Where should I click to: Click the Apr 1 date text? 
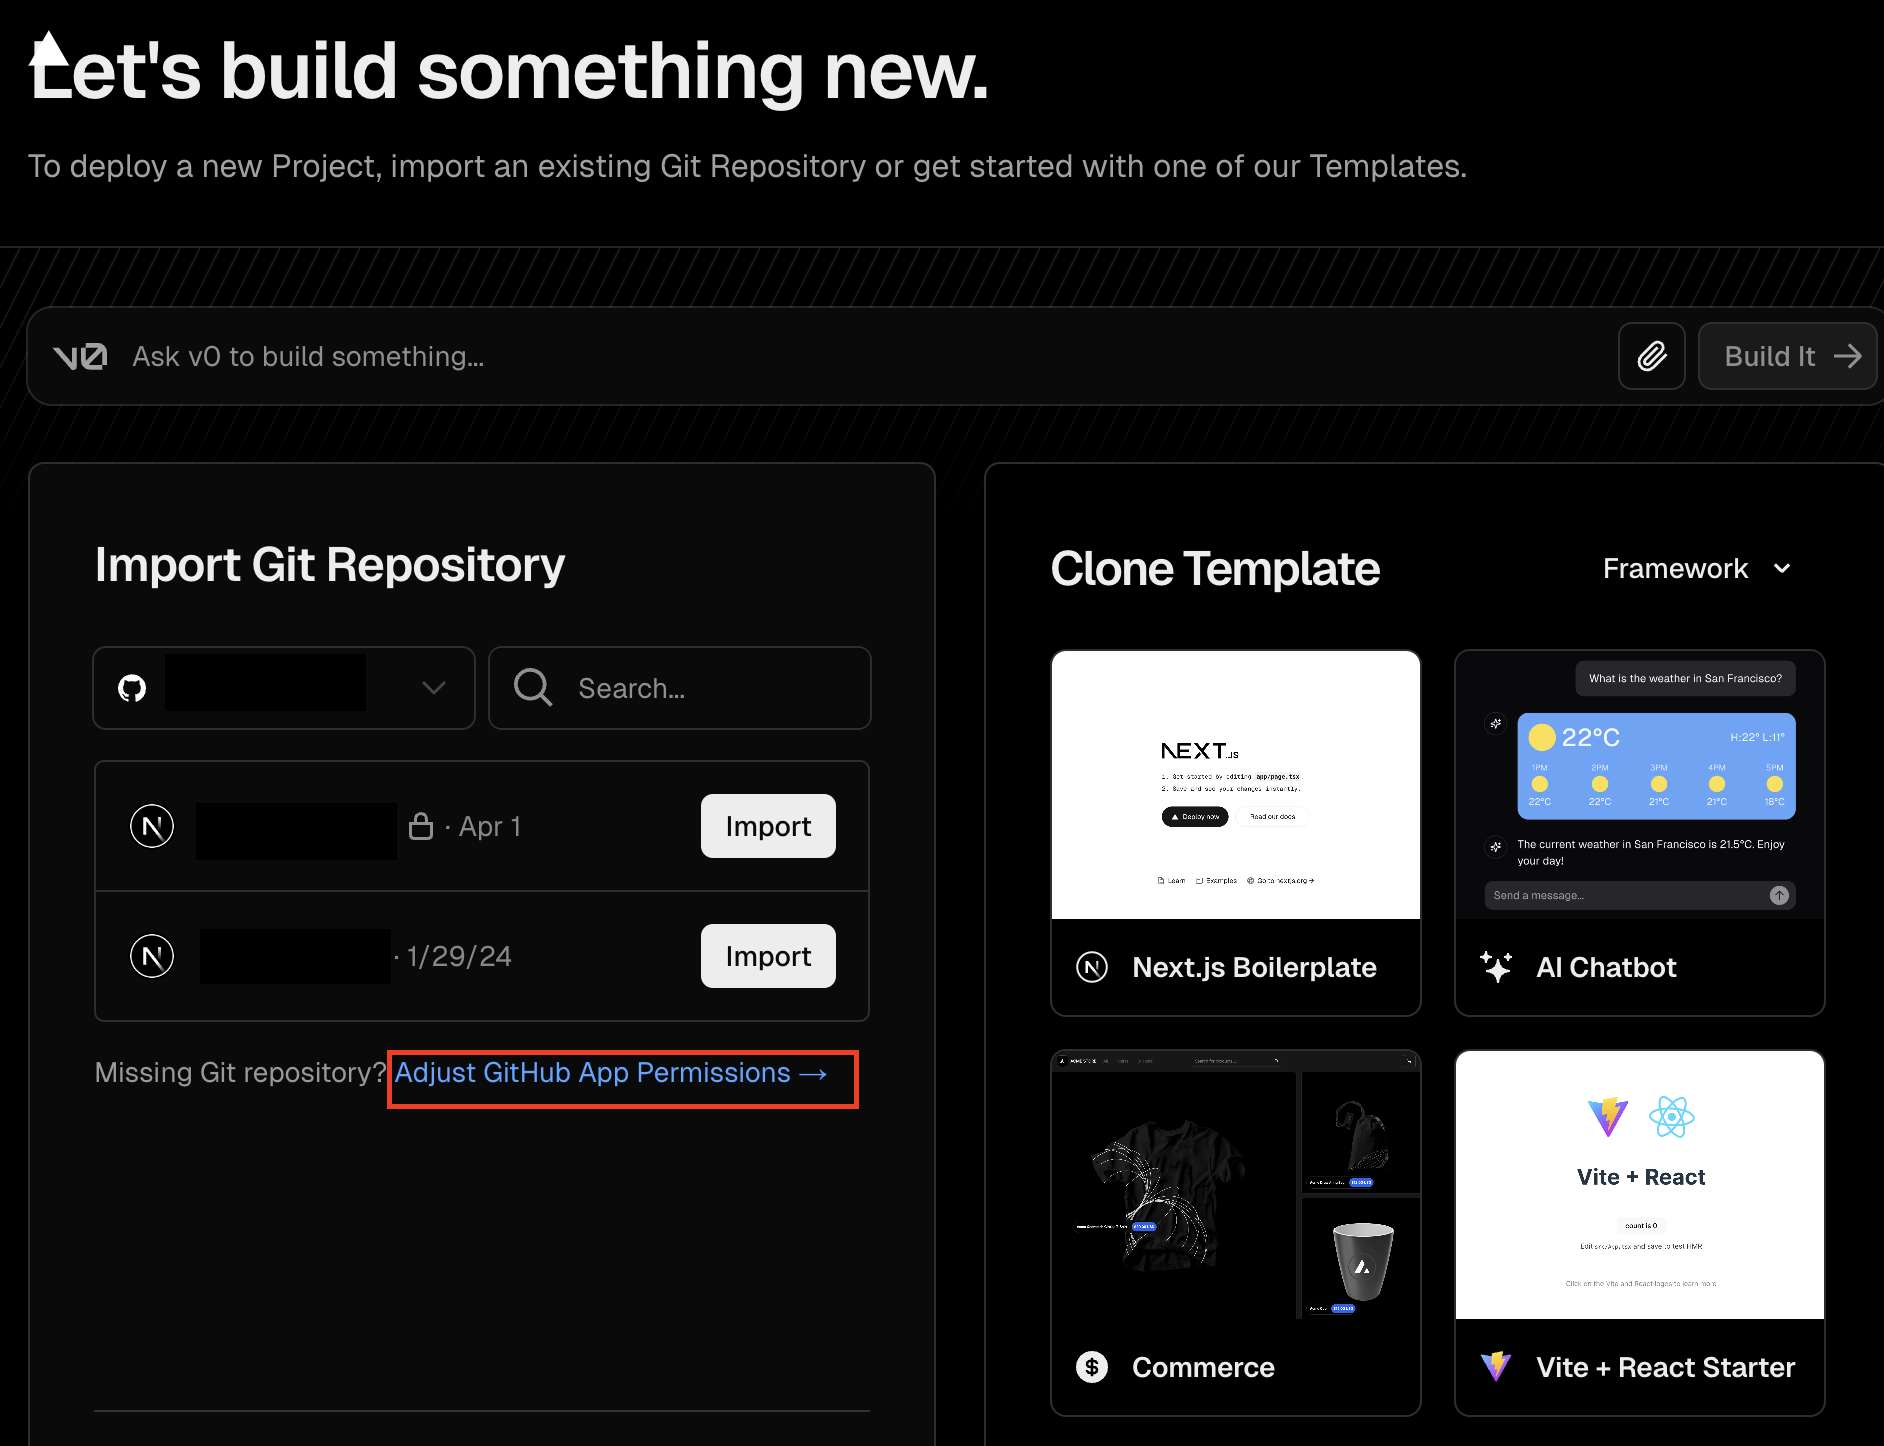pos(490,826)
